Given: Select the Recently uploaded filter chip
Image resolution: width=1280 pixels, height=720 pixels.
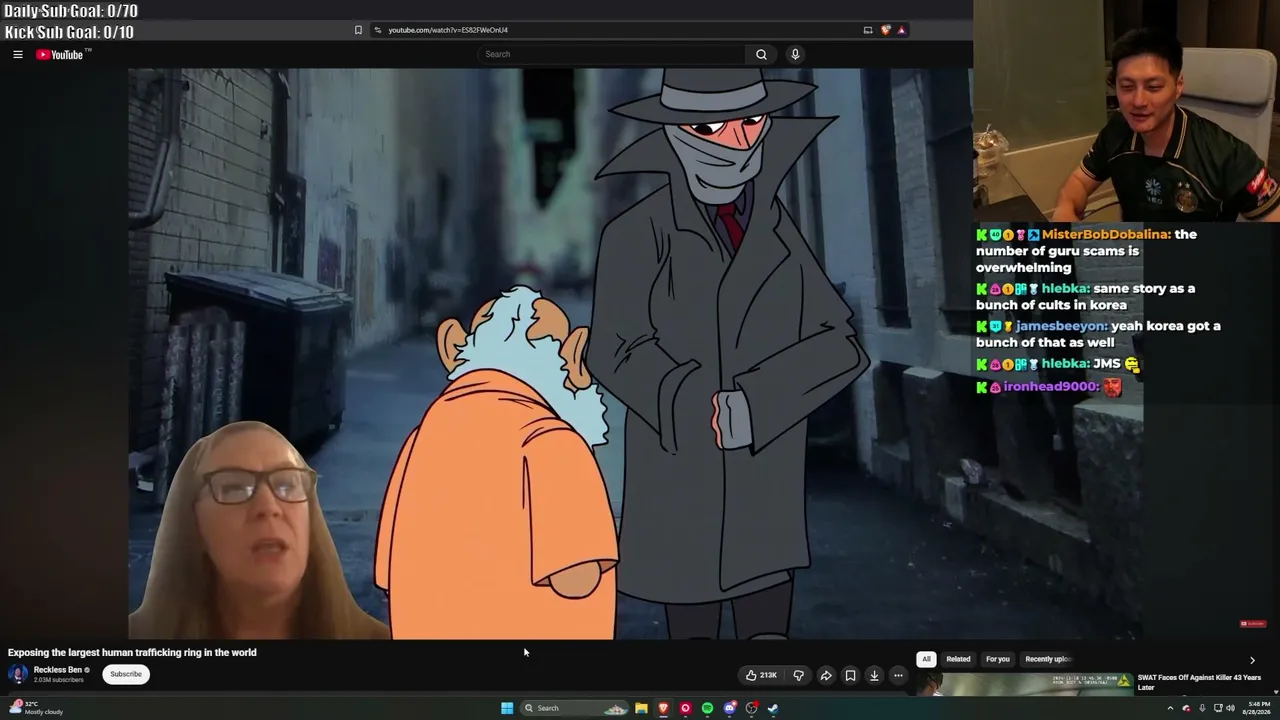Looking at the screenshot, I should click(x=1048, y=659).
